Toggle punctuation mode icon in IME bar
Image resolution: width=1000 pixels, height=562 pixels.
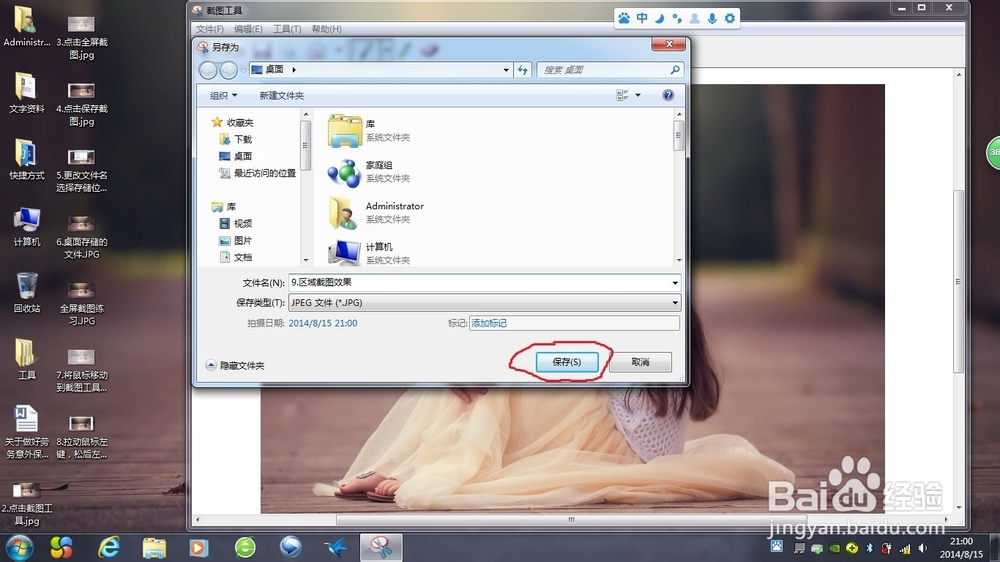(x=677, y=18)
